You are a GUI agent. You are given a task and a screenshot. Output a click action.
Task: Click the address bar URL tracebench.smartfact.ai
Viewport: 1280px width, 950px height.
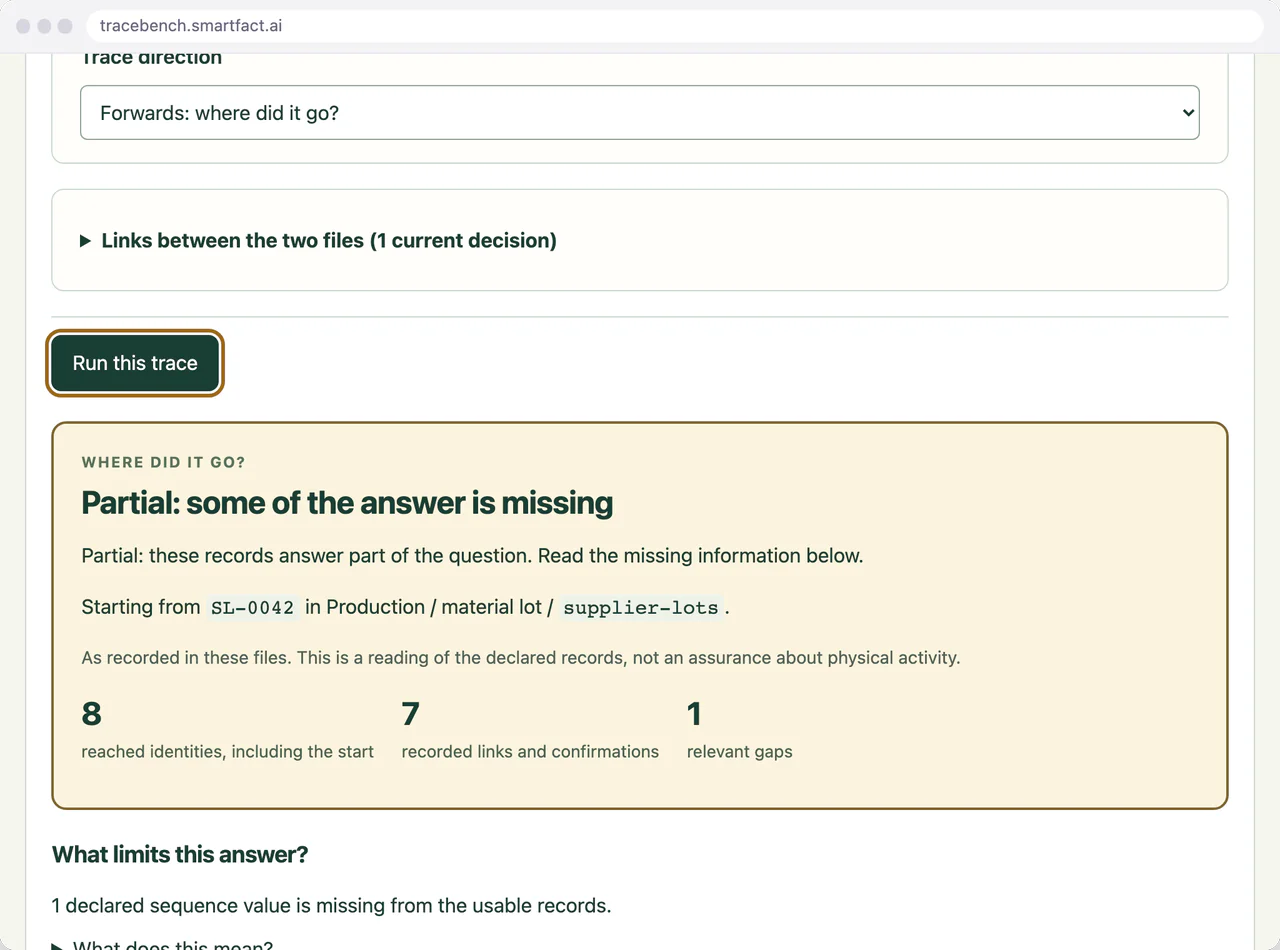[x=191, y=25]
